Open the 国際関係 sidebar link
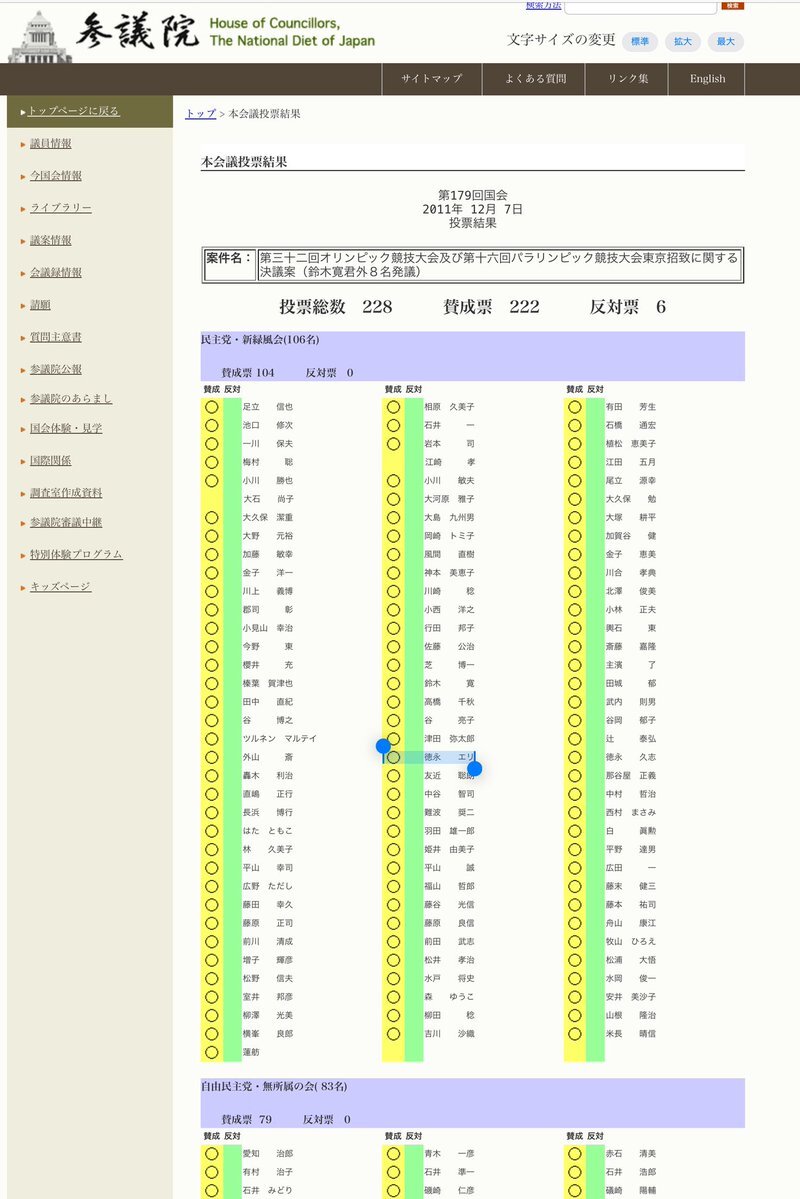Viewport: 800px width, 1199px height. pos(50,461)
